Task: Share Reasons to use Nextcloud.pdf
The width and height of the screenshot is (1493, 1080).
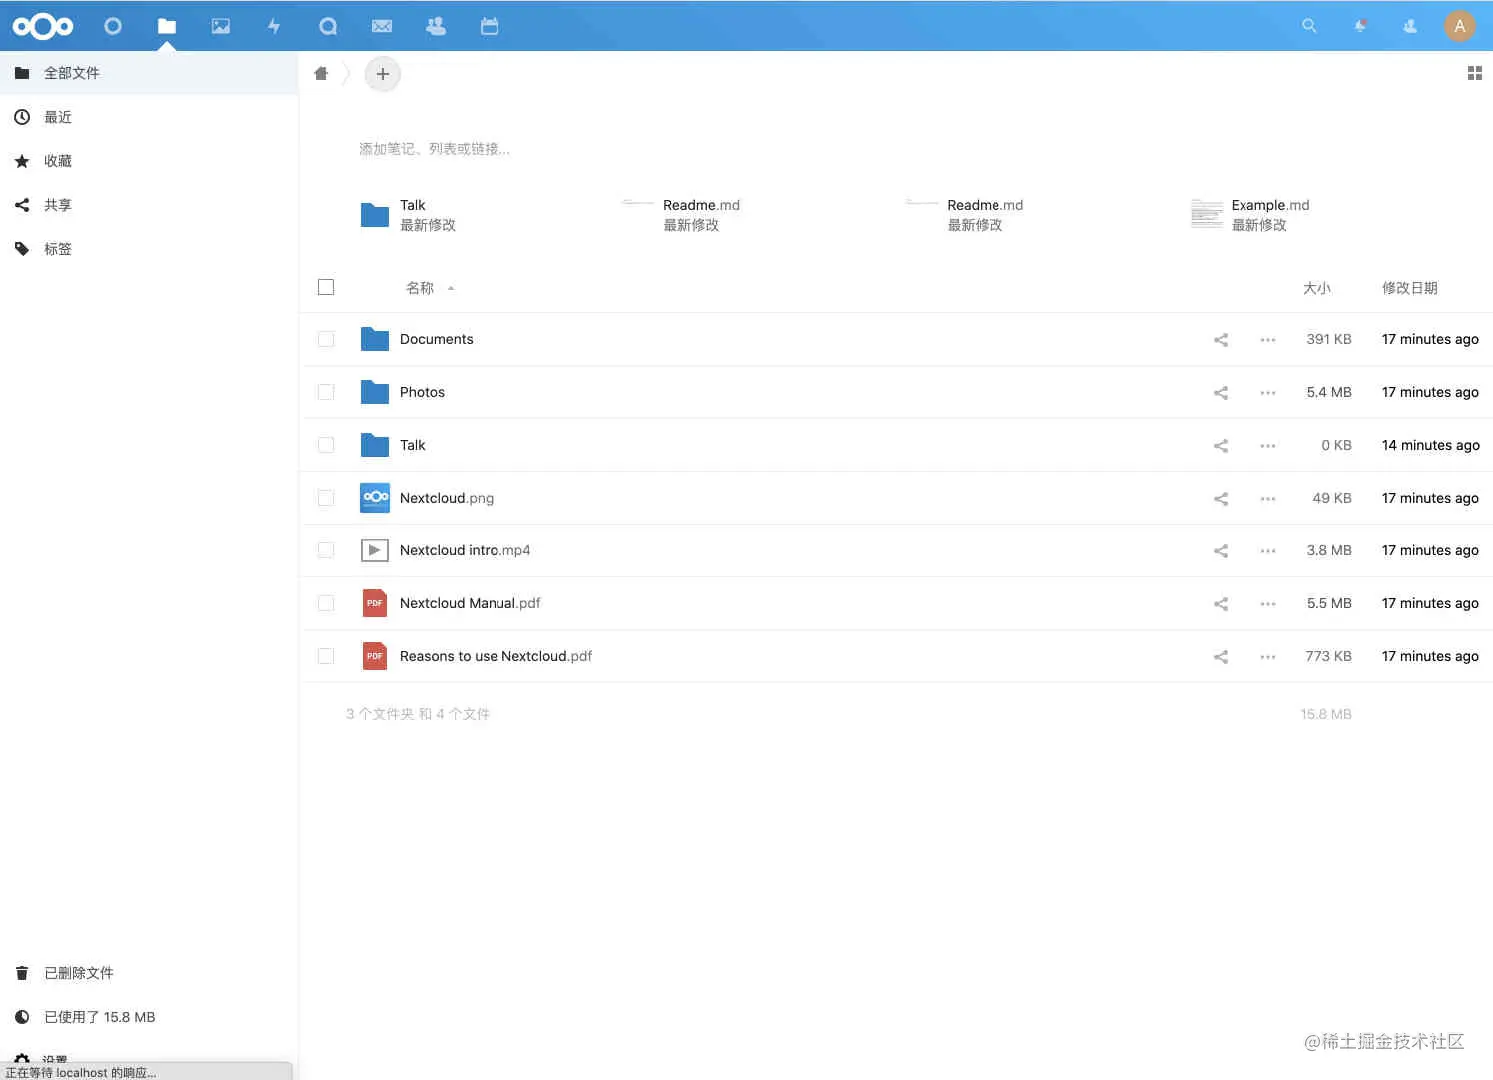Action: 1221,657
